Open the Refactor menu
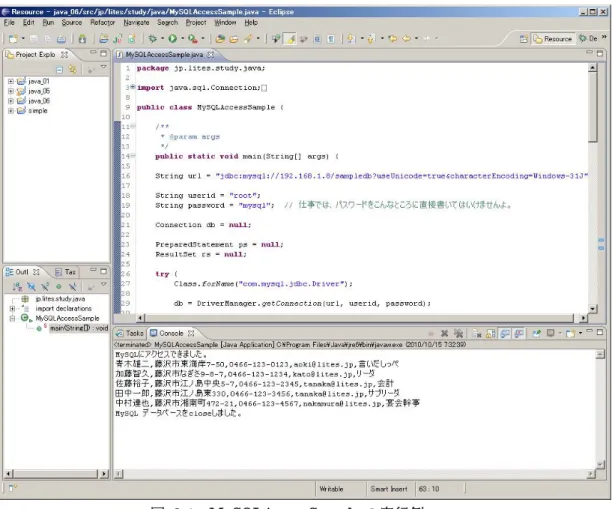 click(103, 23)
